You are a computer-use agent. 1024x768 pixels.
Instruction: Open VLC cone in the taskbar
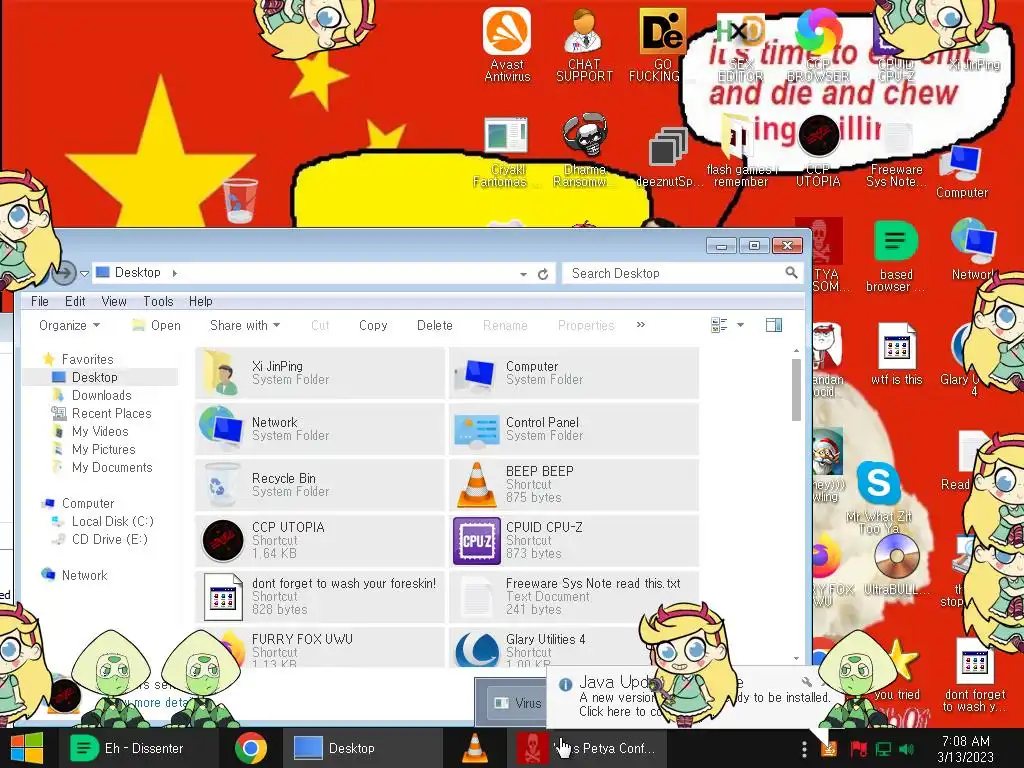pyautogui.click(x=475, y=748)
